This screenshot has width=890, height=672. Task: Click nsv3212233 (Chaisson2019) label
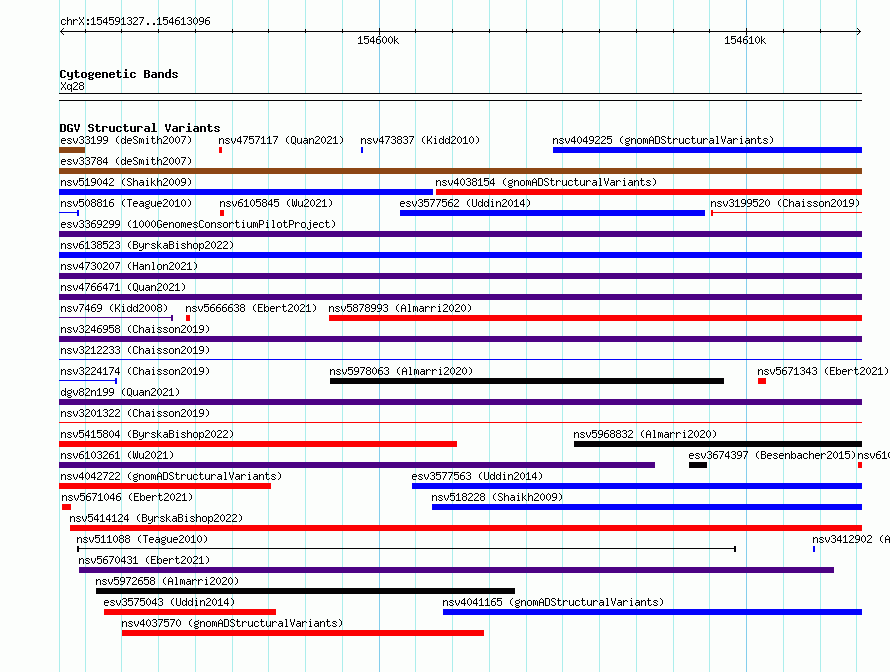point(135,350)
